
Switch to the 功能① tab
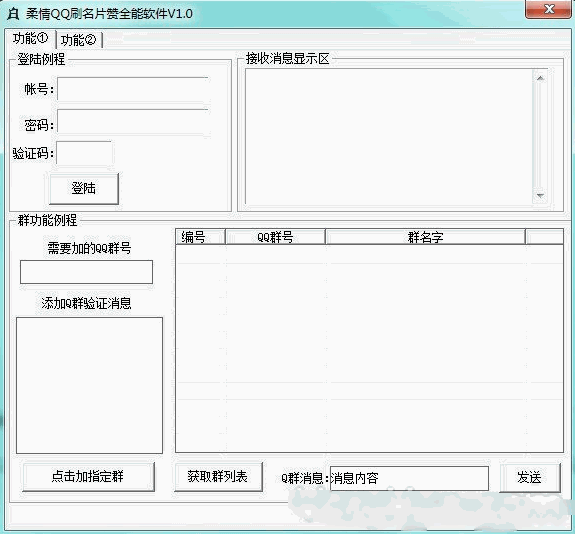[30, 39]
